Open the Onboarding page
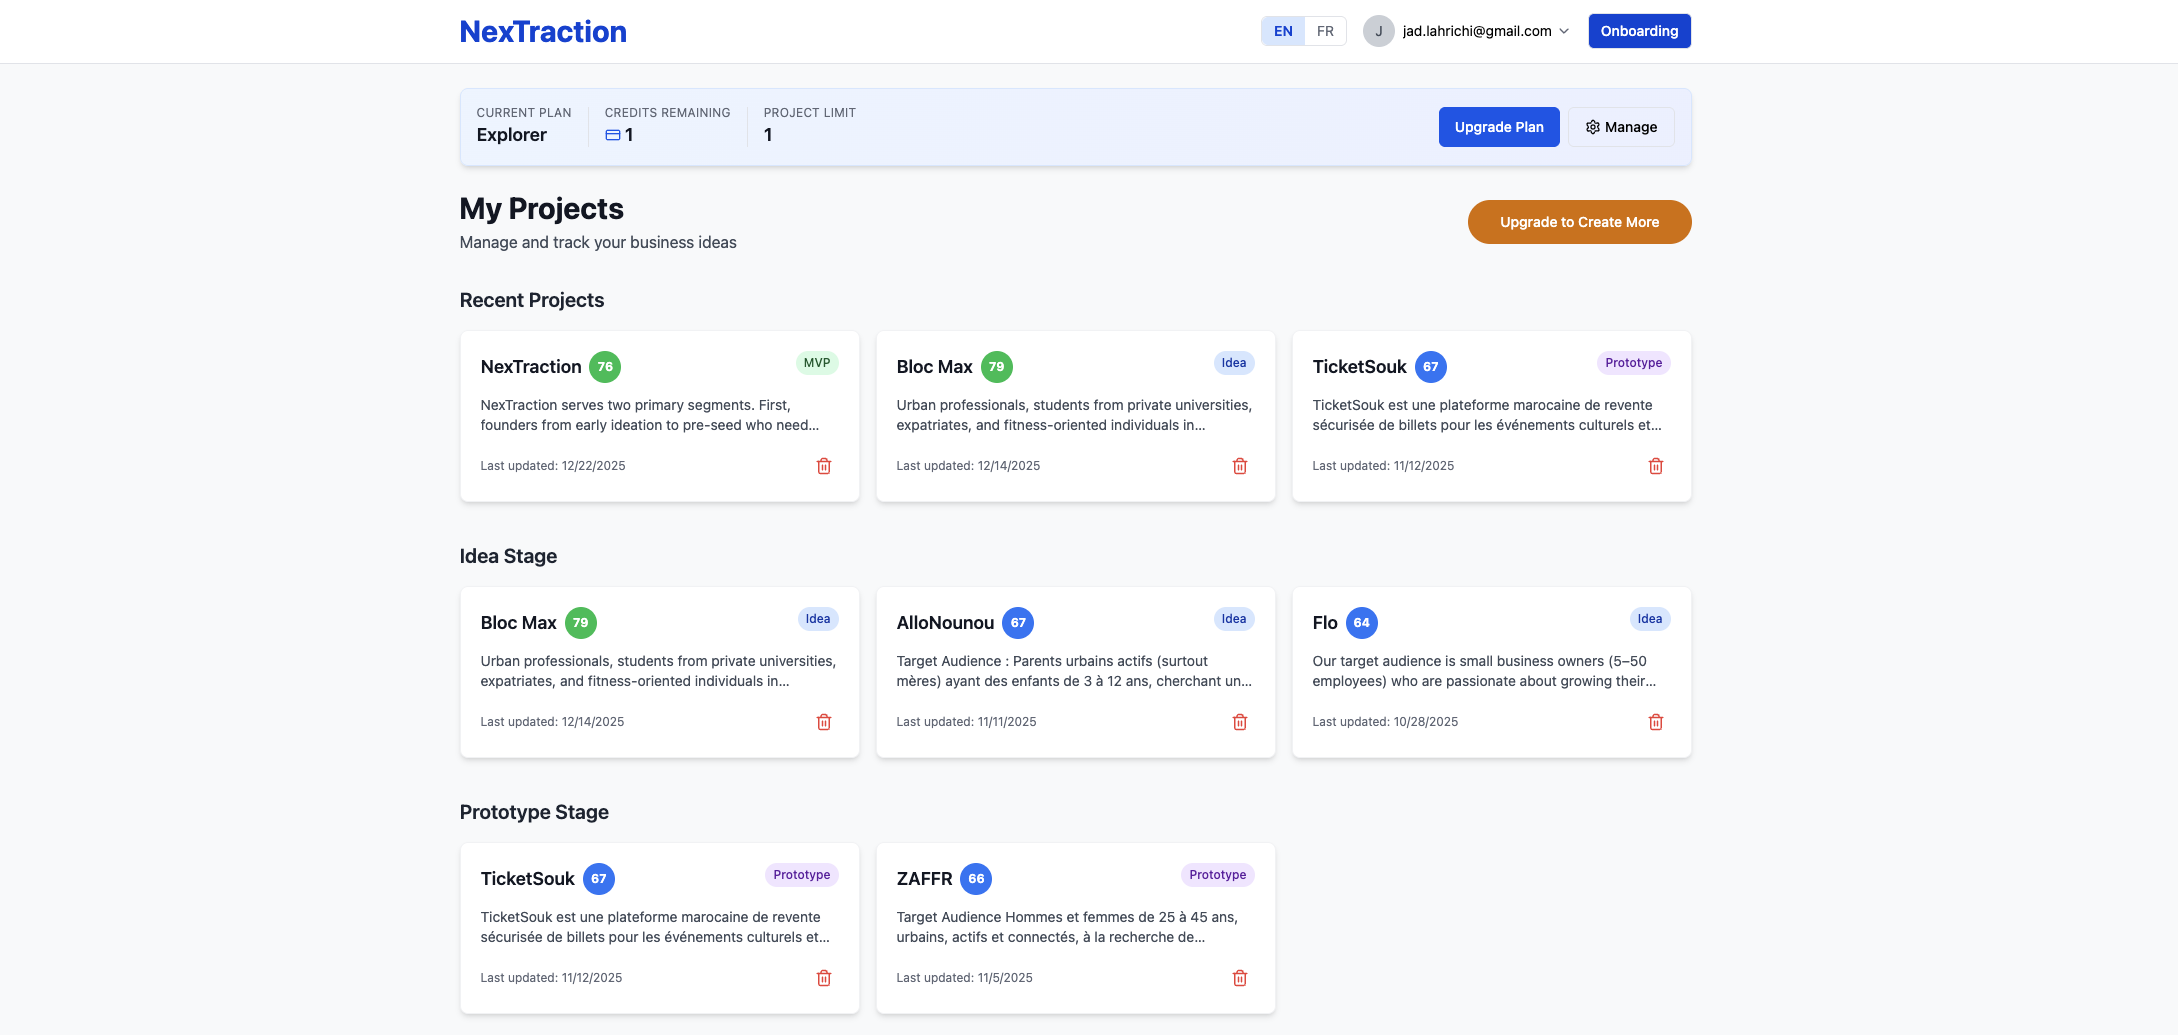 coord(1639,30)
